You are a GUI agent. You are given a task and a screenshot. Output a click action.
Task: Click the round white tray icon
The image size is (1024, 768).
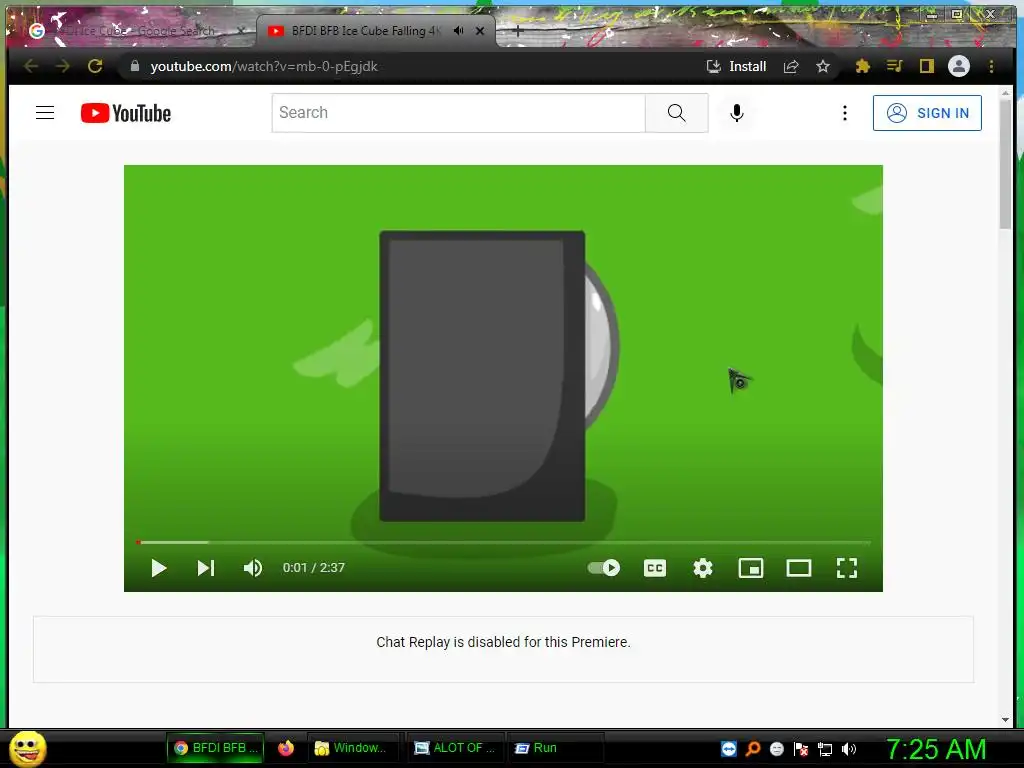[x=776, y=749]
